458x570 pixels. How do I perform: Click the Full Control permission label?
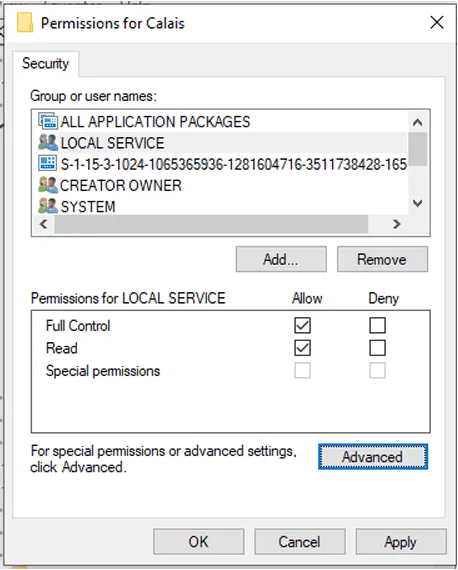(78, 325)
